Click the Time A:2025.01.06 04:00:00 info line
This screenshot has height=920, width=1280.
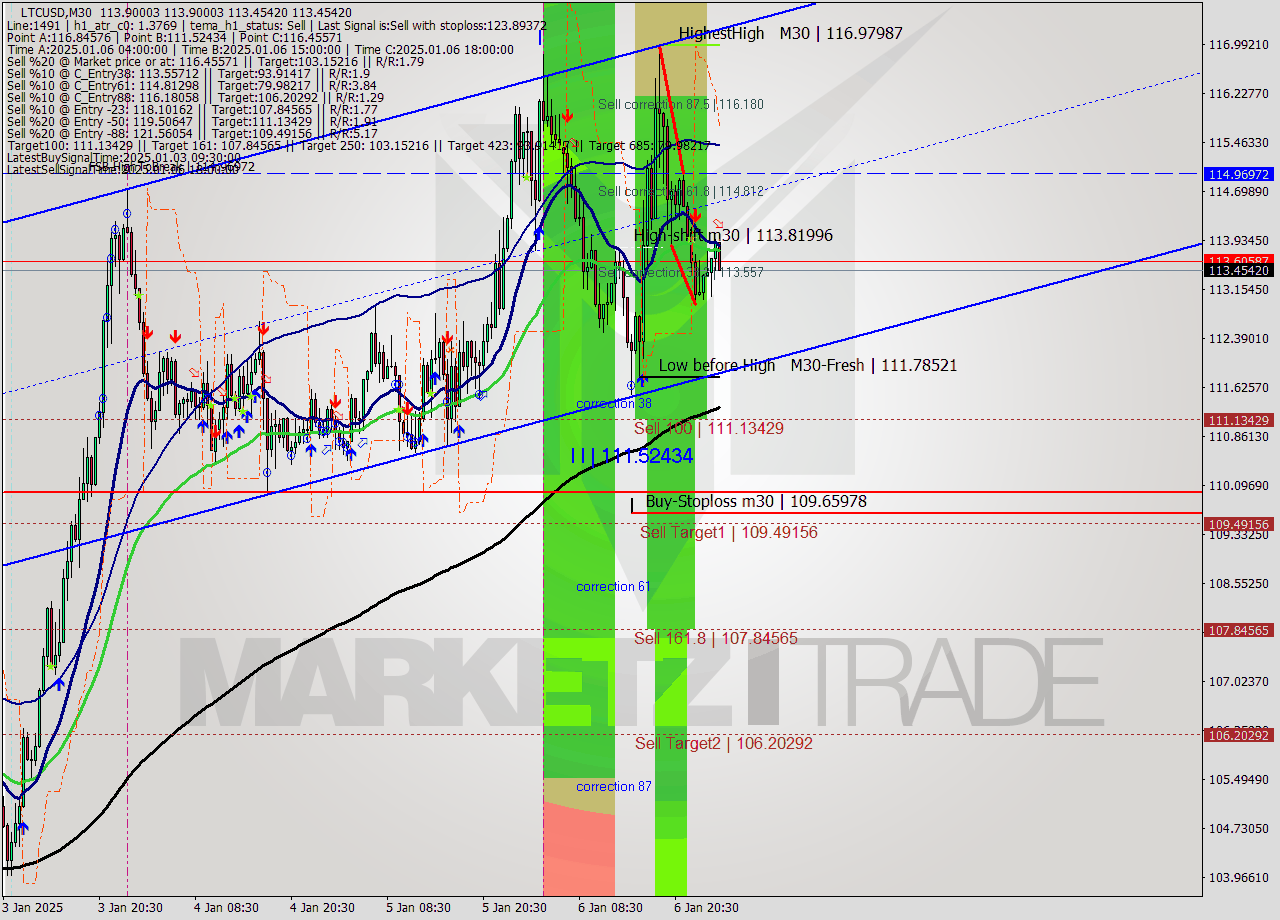point(260,49)
